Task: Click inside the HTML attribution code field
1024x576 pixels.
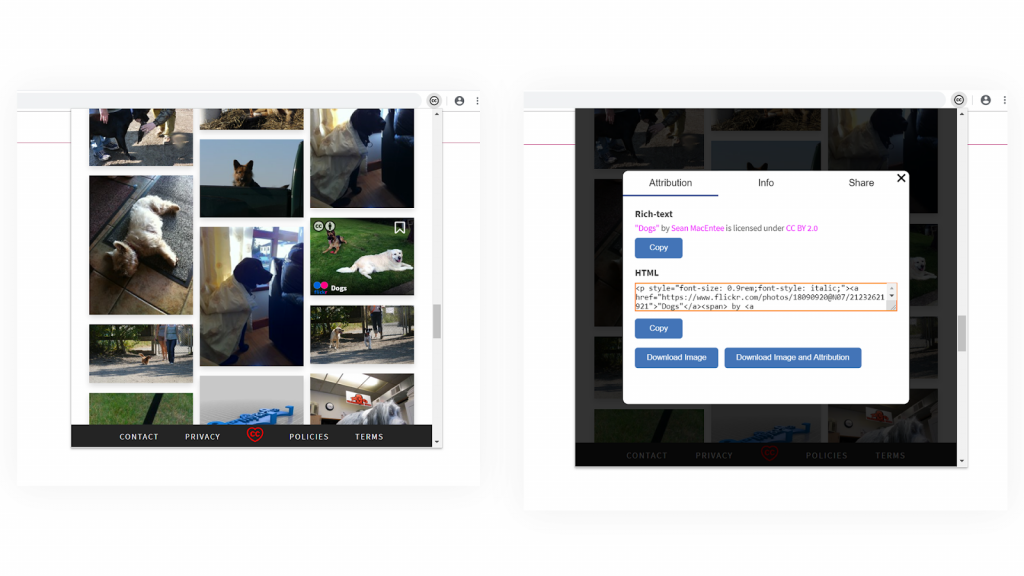Action: tap(766, 297)
